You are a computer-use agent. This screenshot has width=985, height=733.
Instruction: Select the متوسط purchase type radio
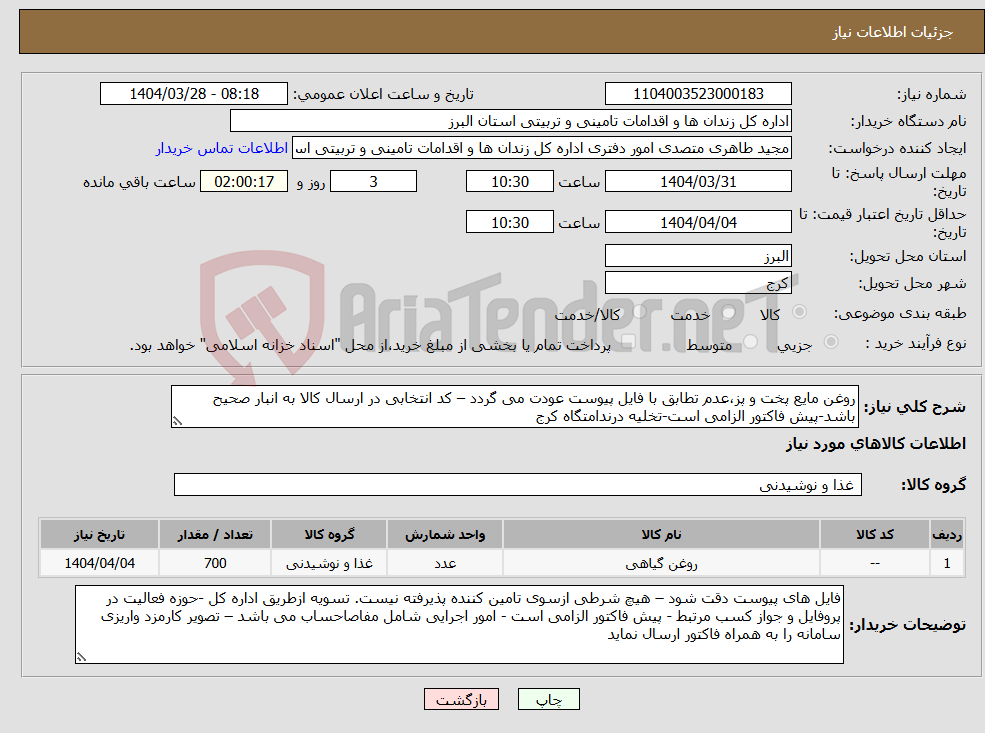coord(750,342)
